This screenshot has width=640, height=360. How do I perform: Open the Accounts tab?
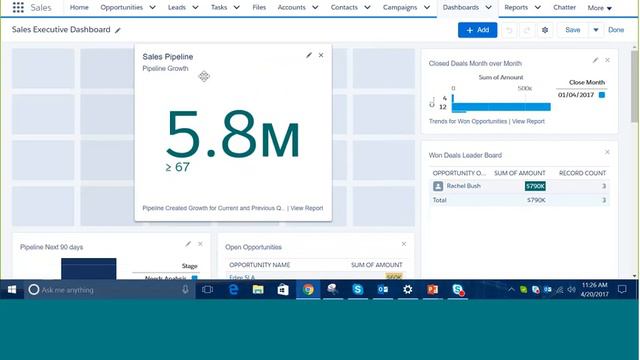[291, 7]
